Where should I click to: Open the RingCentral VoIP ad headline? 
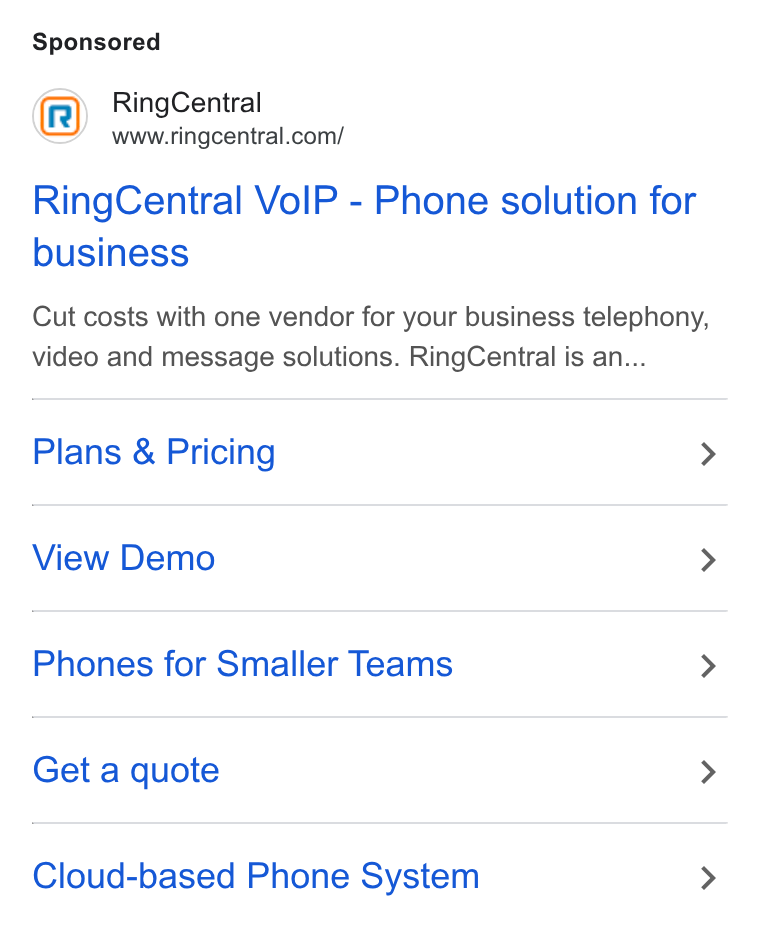[x=364, y=227]
